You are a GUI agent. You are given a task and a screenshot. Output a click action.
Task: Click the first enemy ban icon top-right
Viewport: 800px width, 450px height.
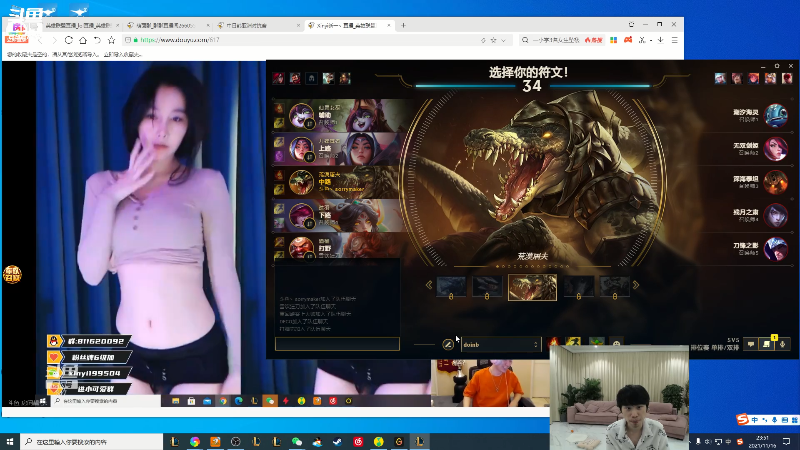(720, 78)
